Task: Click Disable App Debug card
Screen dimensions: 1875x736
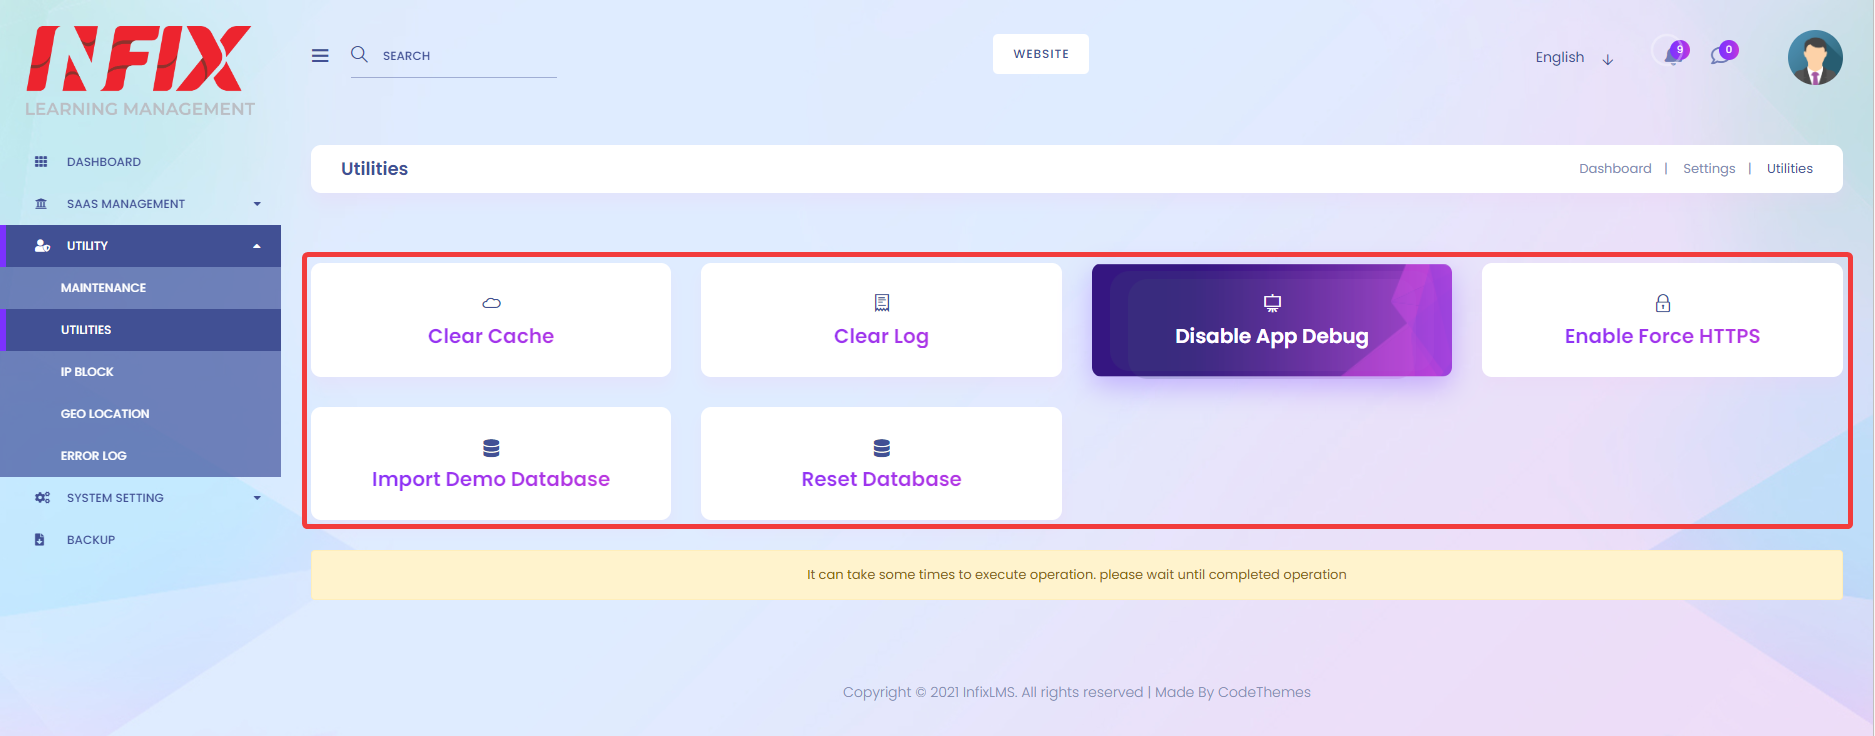Action: tap(1271, 320)
